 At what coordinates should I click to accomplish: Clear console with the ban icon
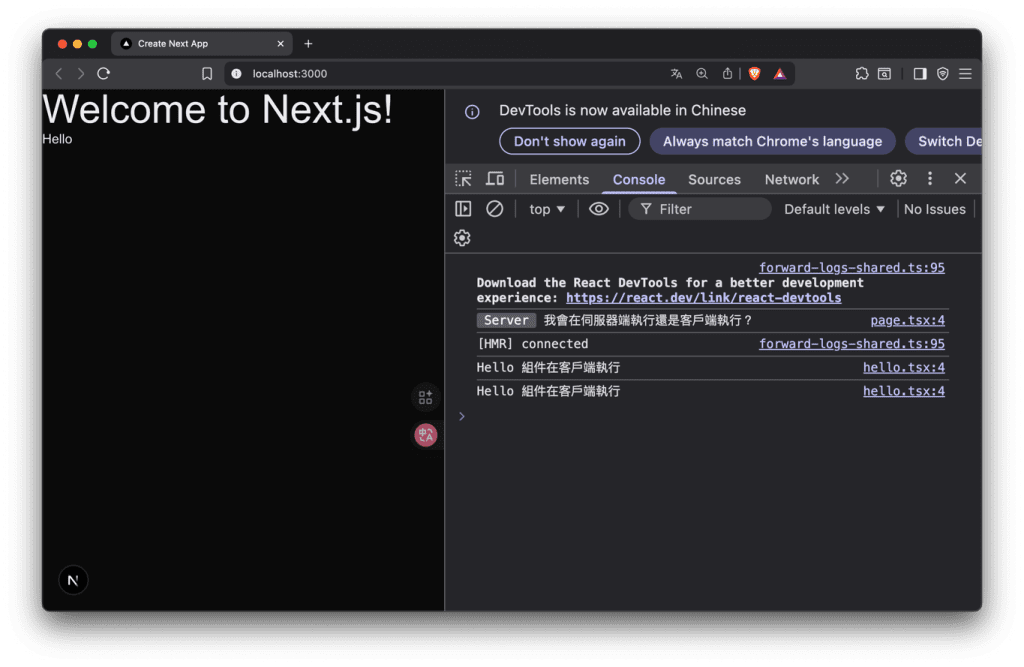click(494, 209)
